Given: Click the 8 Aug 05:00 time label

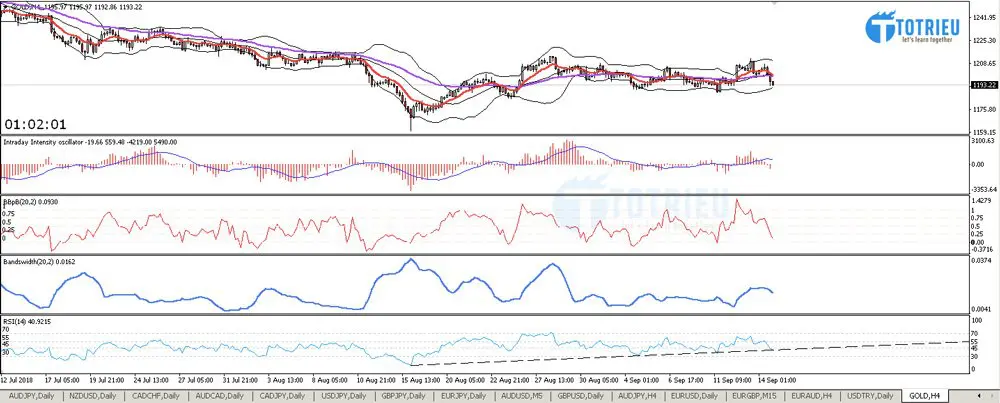Looking at the screenshot, I should click(330, 380).
